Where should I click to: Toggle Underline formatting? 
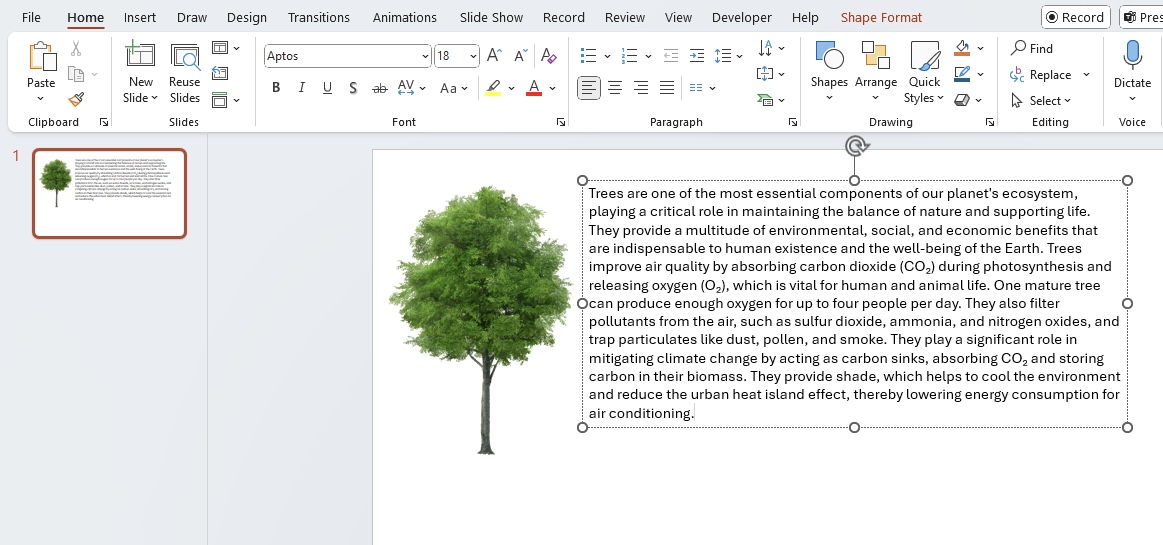[x=327, y=88]
